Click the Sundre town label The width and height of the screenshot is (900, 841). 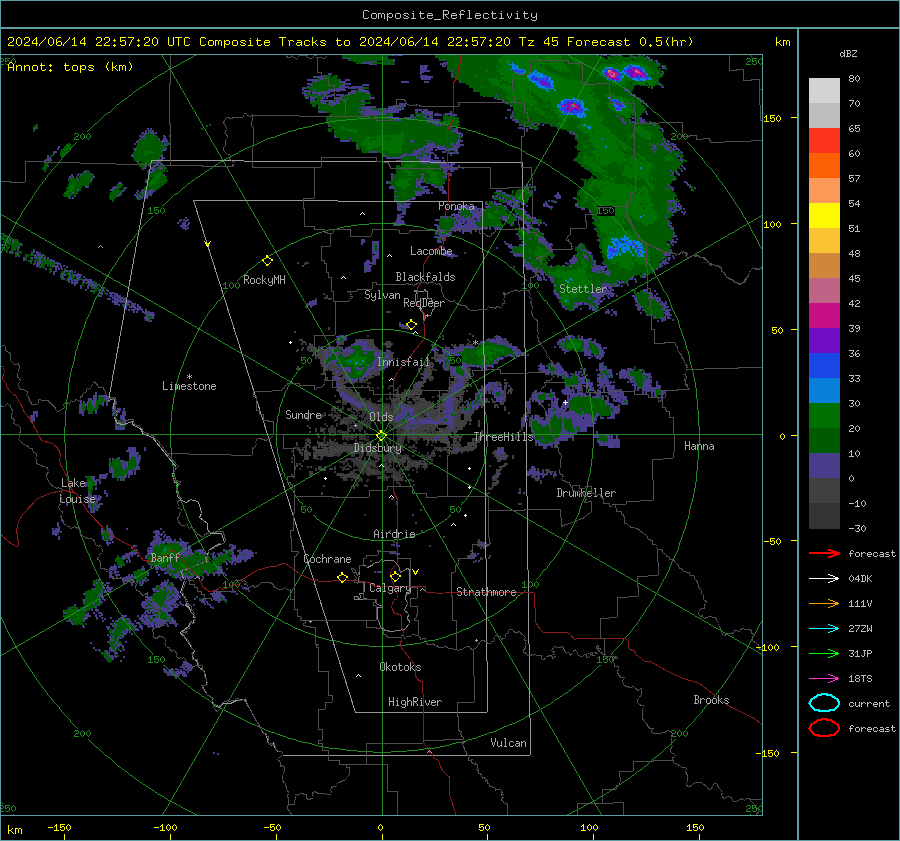coord(303,415)
